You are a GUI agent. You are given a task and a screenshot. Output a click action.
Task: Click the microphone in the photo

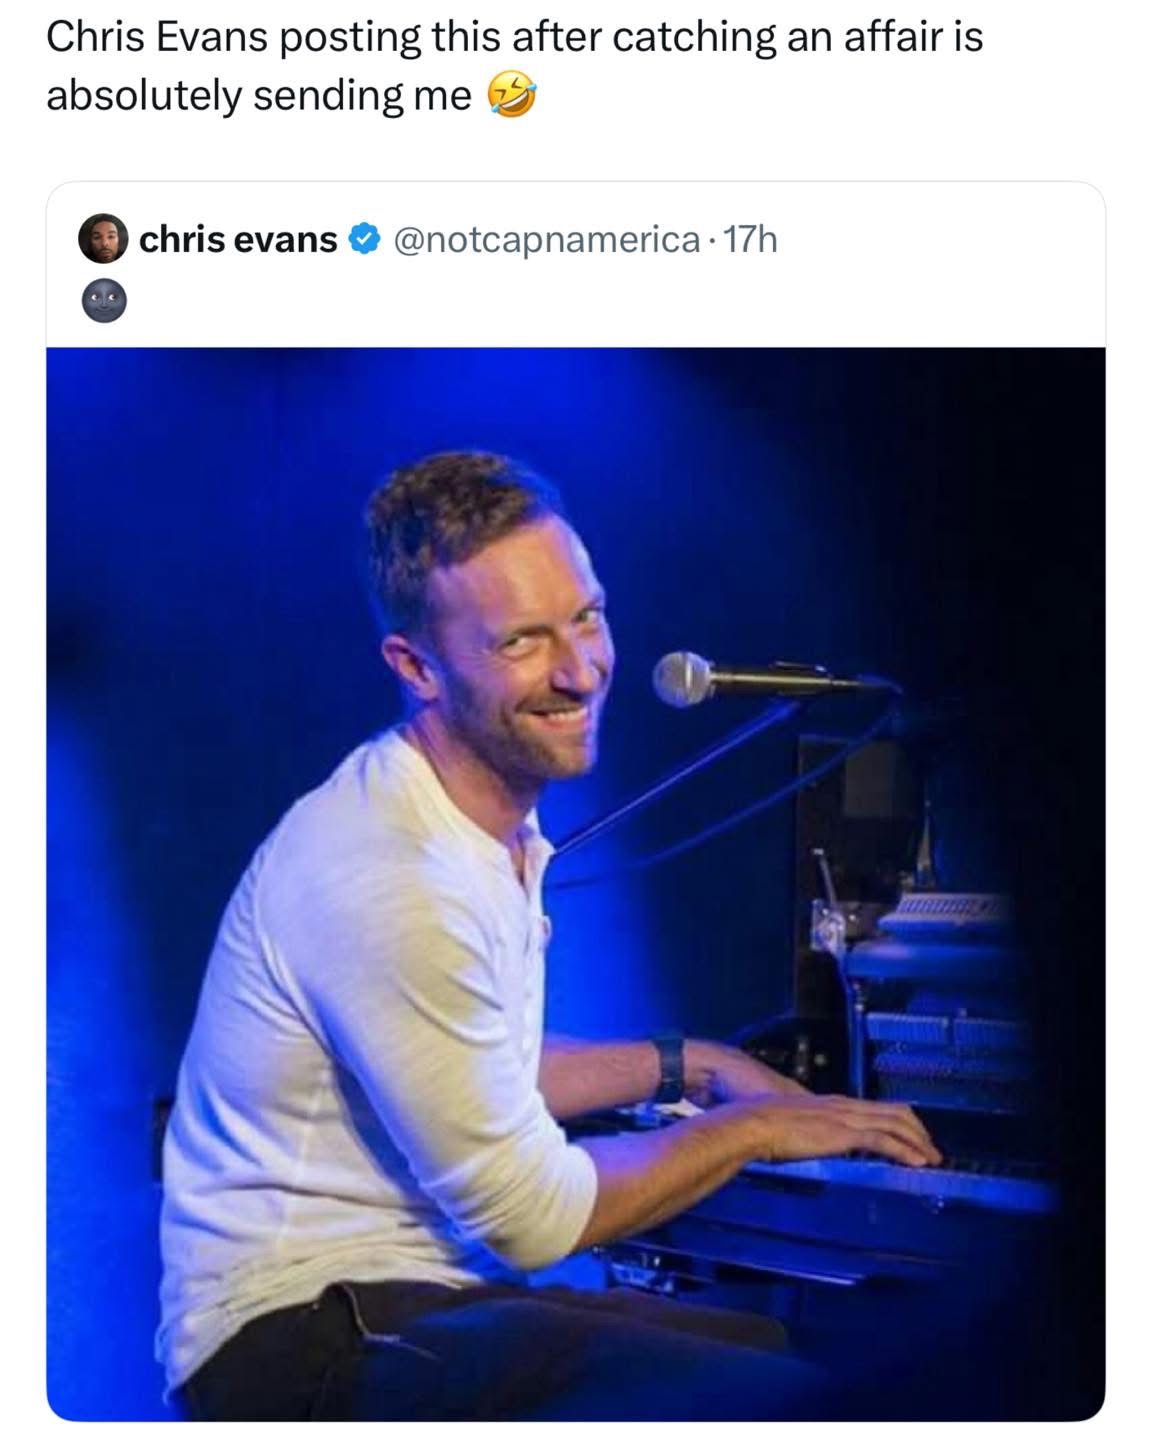685,679
